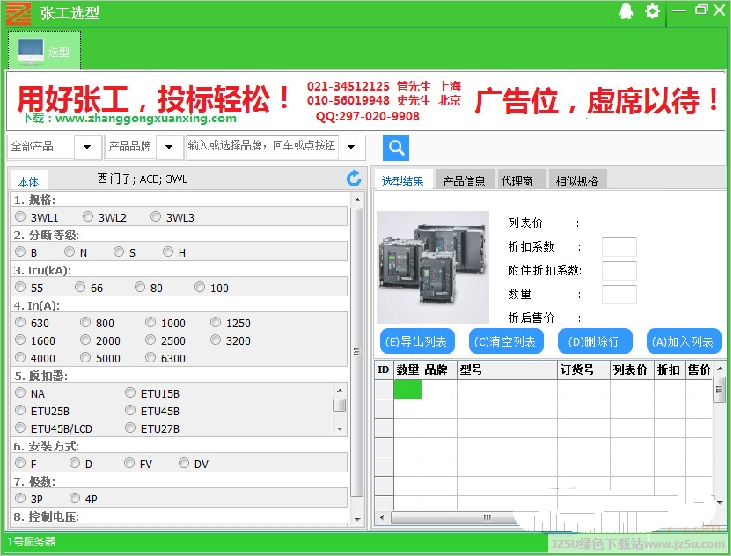
Task: Choose trip unit NA
Action: coord(21,393)
